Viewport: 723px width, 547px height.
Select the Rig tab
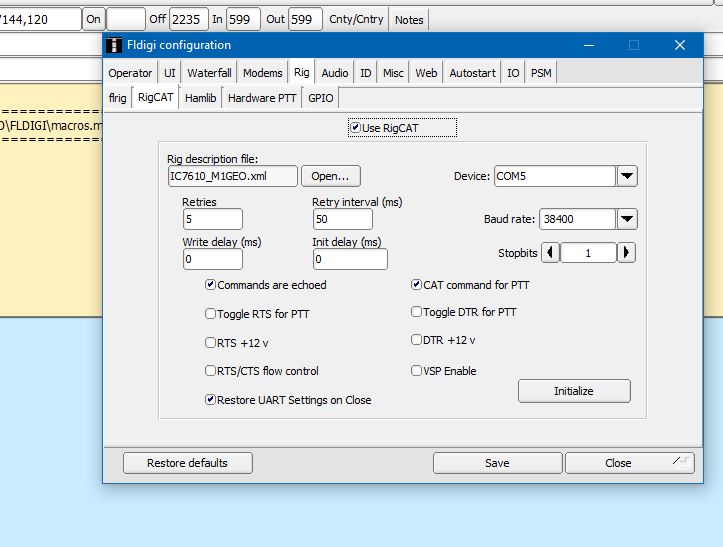click(302, 72)
